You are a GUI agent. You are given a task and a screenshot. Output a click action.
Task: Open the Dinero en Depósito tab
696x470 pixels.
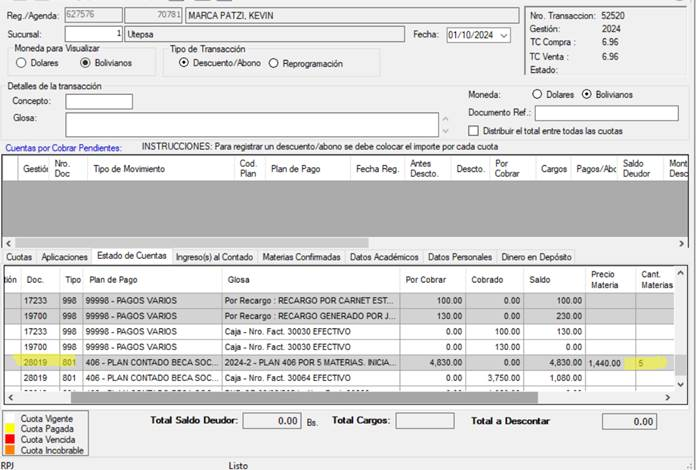[x=537, y=257]
